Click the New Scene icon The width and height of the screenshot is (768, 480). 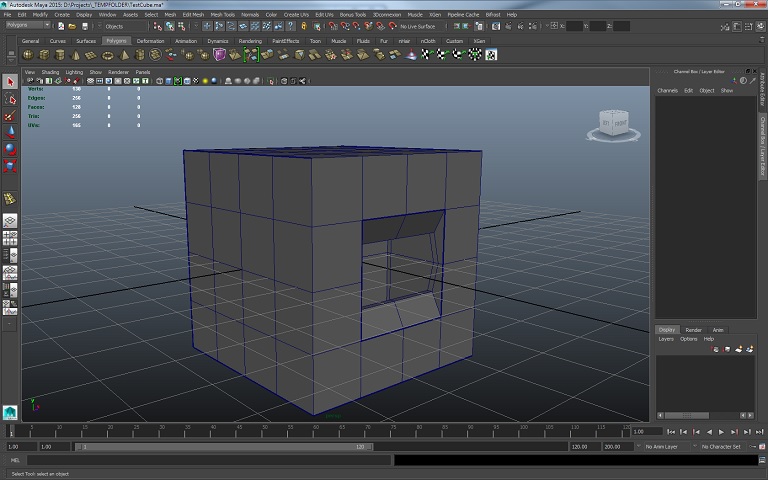pos(61,26)
